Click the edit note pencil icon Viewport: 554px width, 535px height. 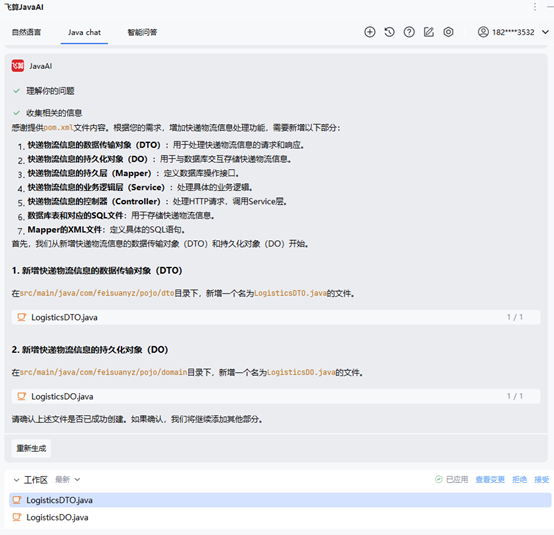pos(429,32)
